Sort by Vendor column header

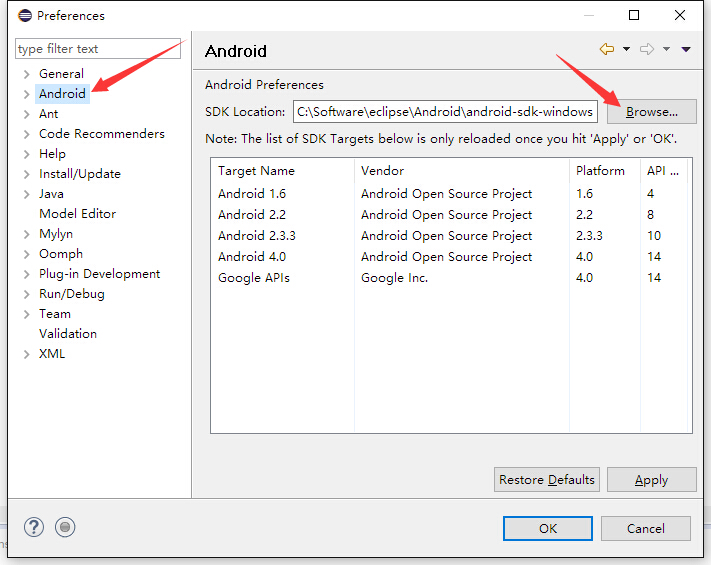click(x=462, y=170)
